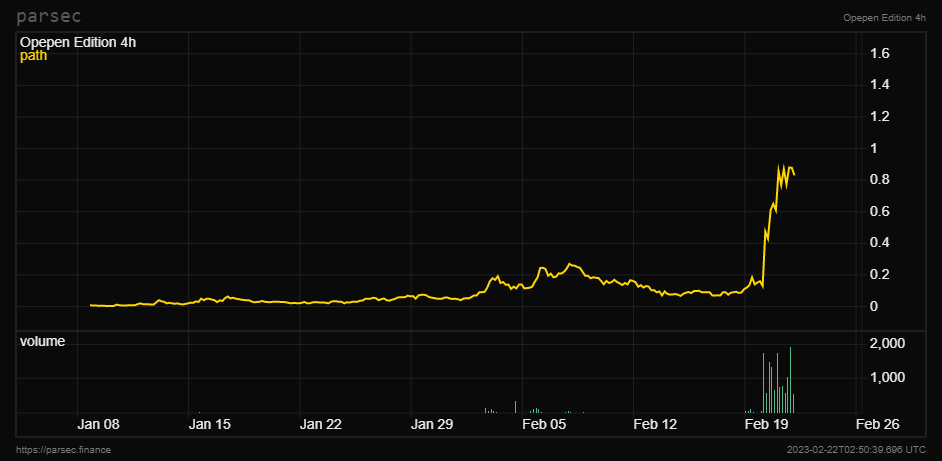Click the Jan 22 date label

pos(321,424)
